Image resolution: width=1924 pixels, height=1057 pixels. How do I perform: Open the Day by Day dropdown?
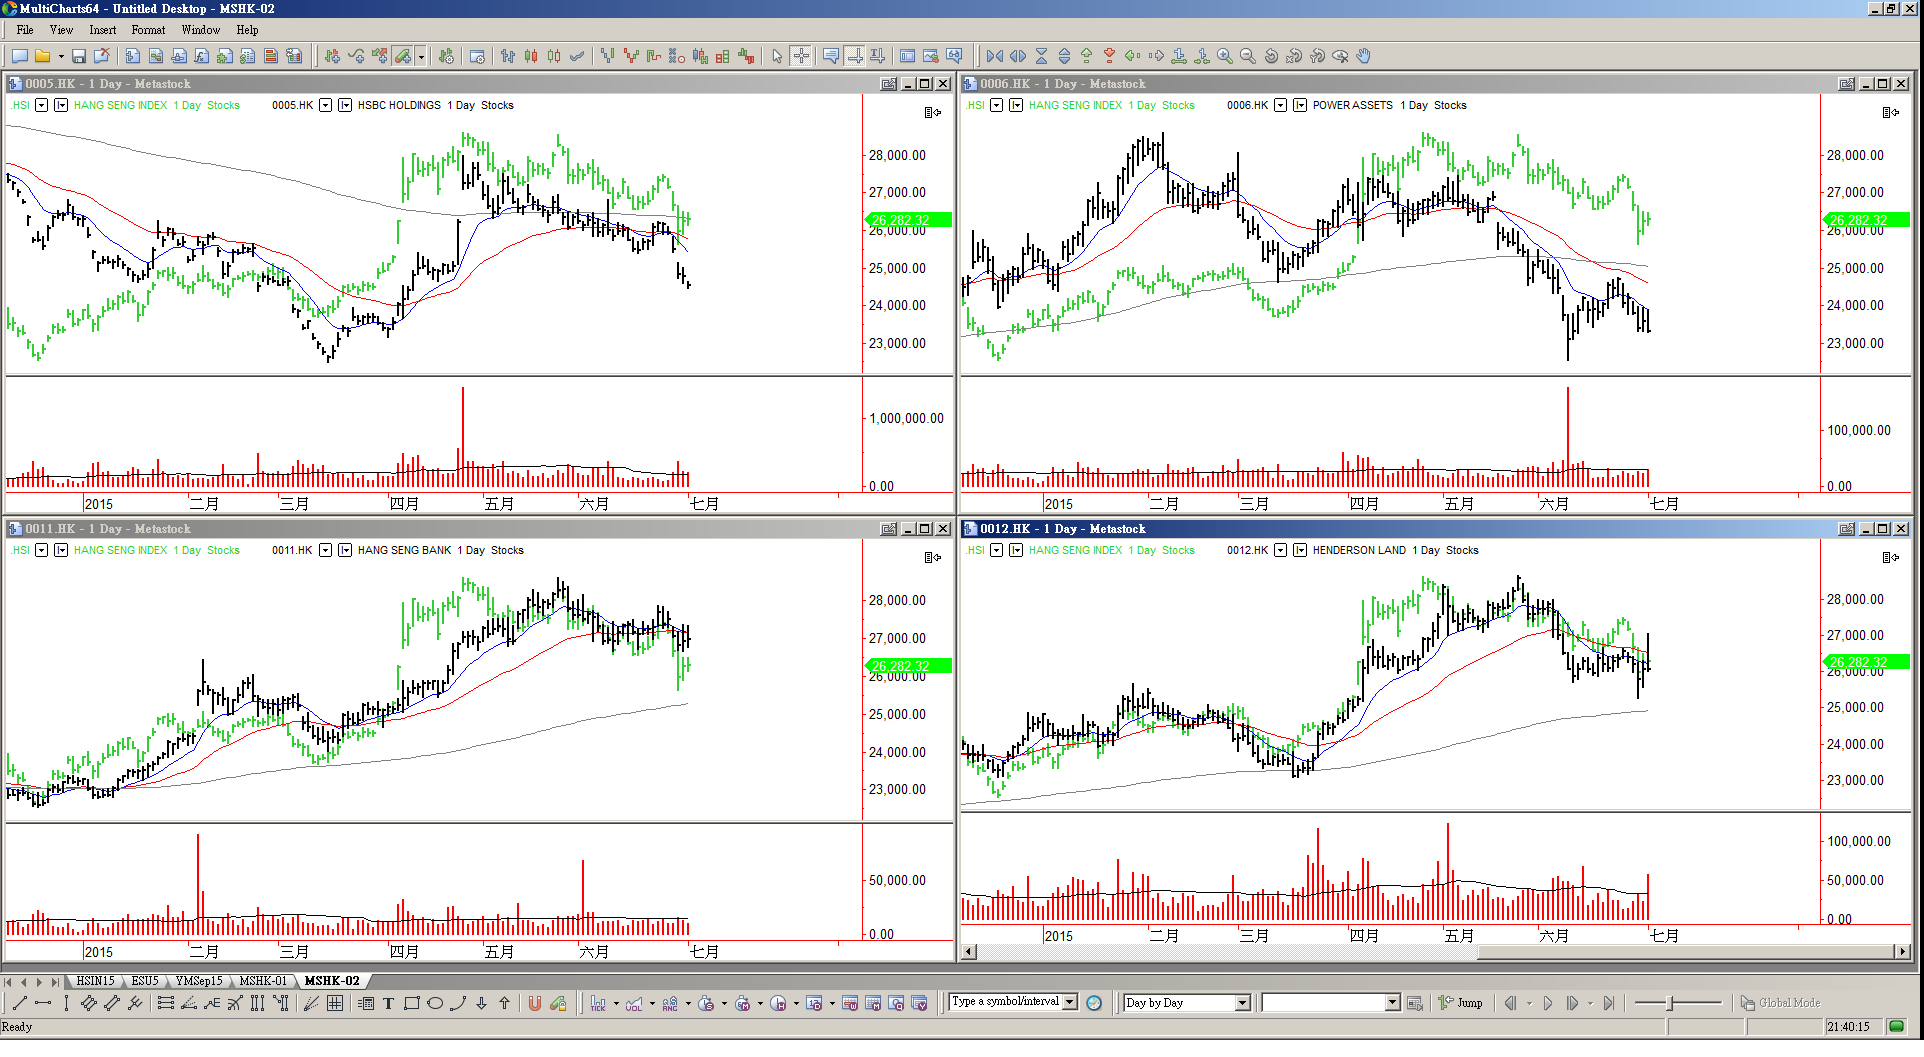(1243, 1003)
